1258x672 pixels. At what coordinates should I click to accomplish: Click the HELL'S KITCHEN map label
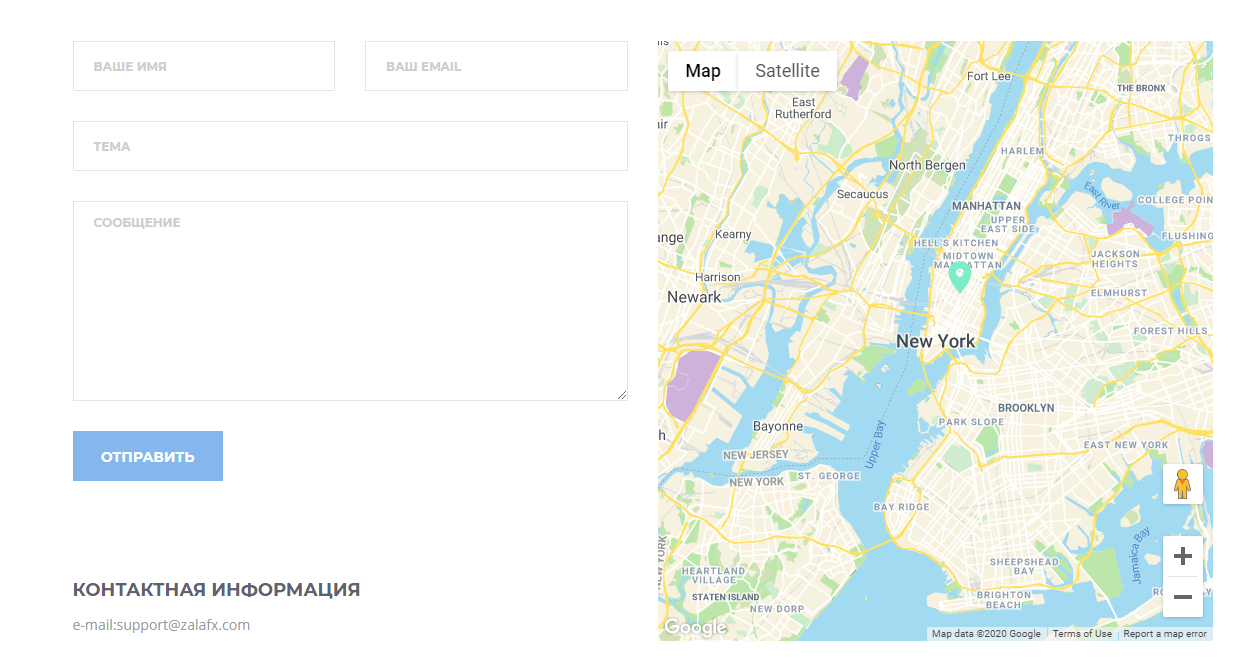pos(955,243)
